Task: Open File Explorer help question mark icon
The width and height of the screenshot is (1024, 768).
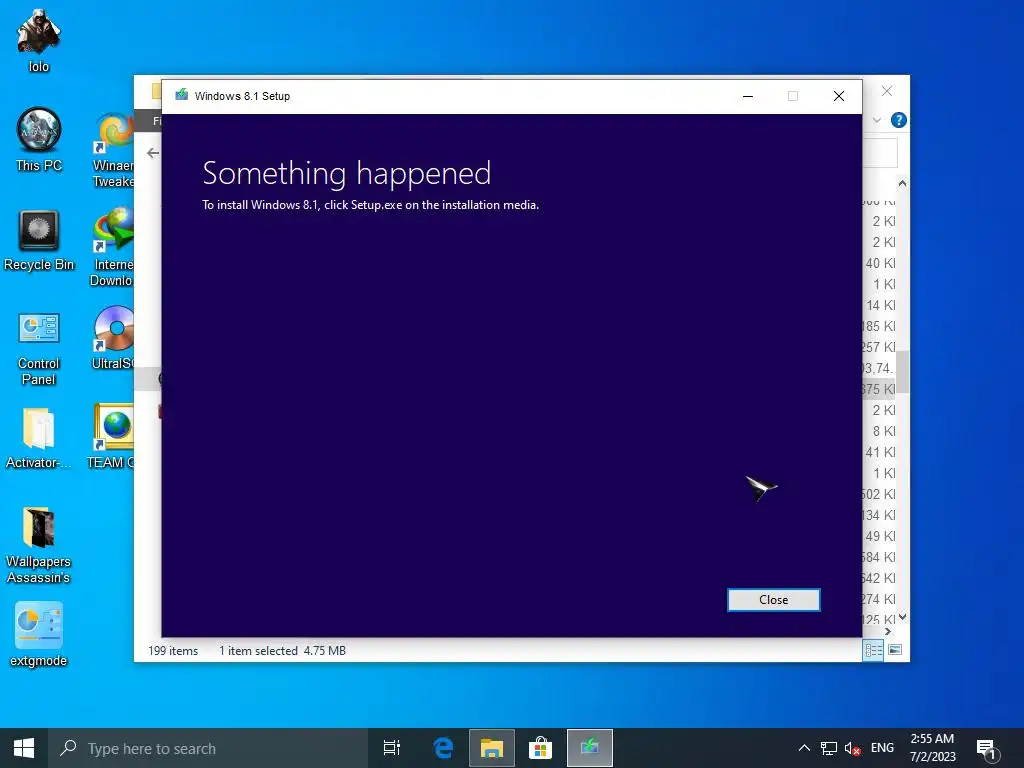Action: click(x=899, y=120)
